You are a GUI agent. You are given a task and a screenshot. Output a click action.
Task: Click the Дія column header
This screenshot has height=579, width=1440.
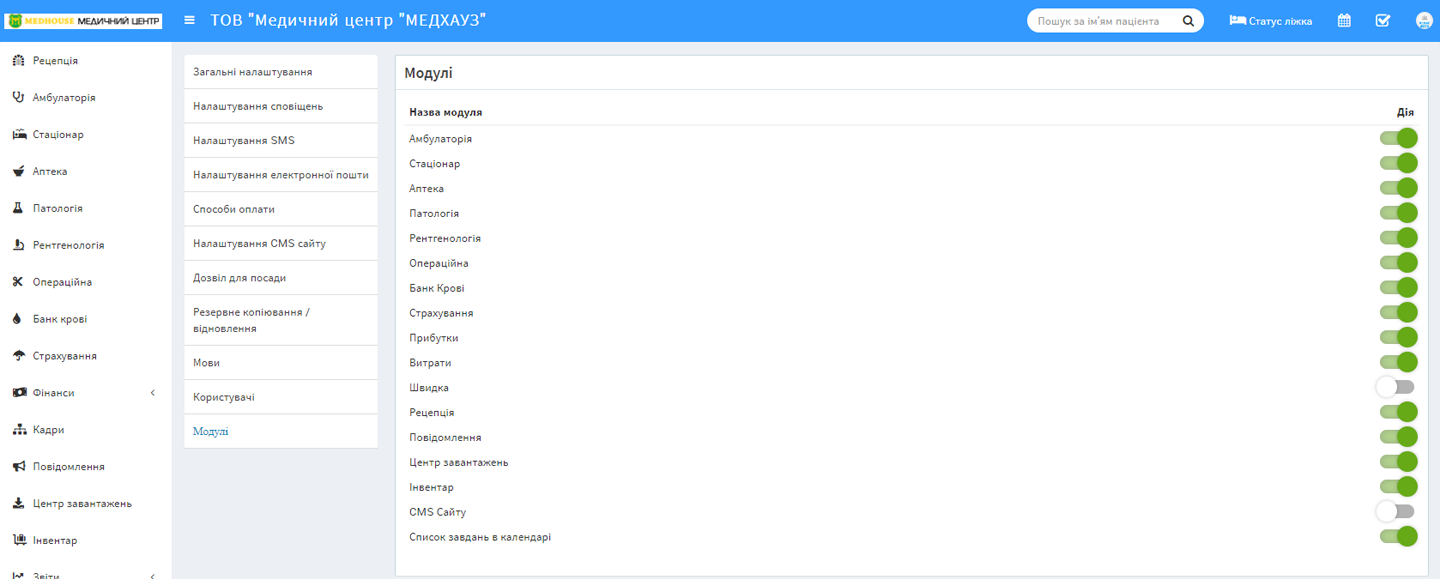tap(1405, 112)
